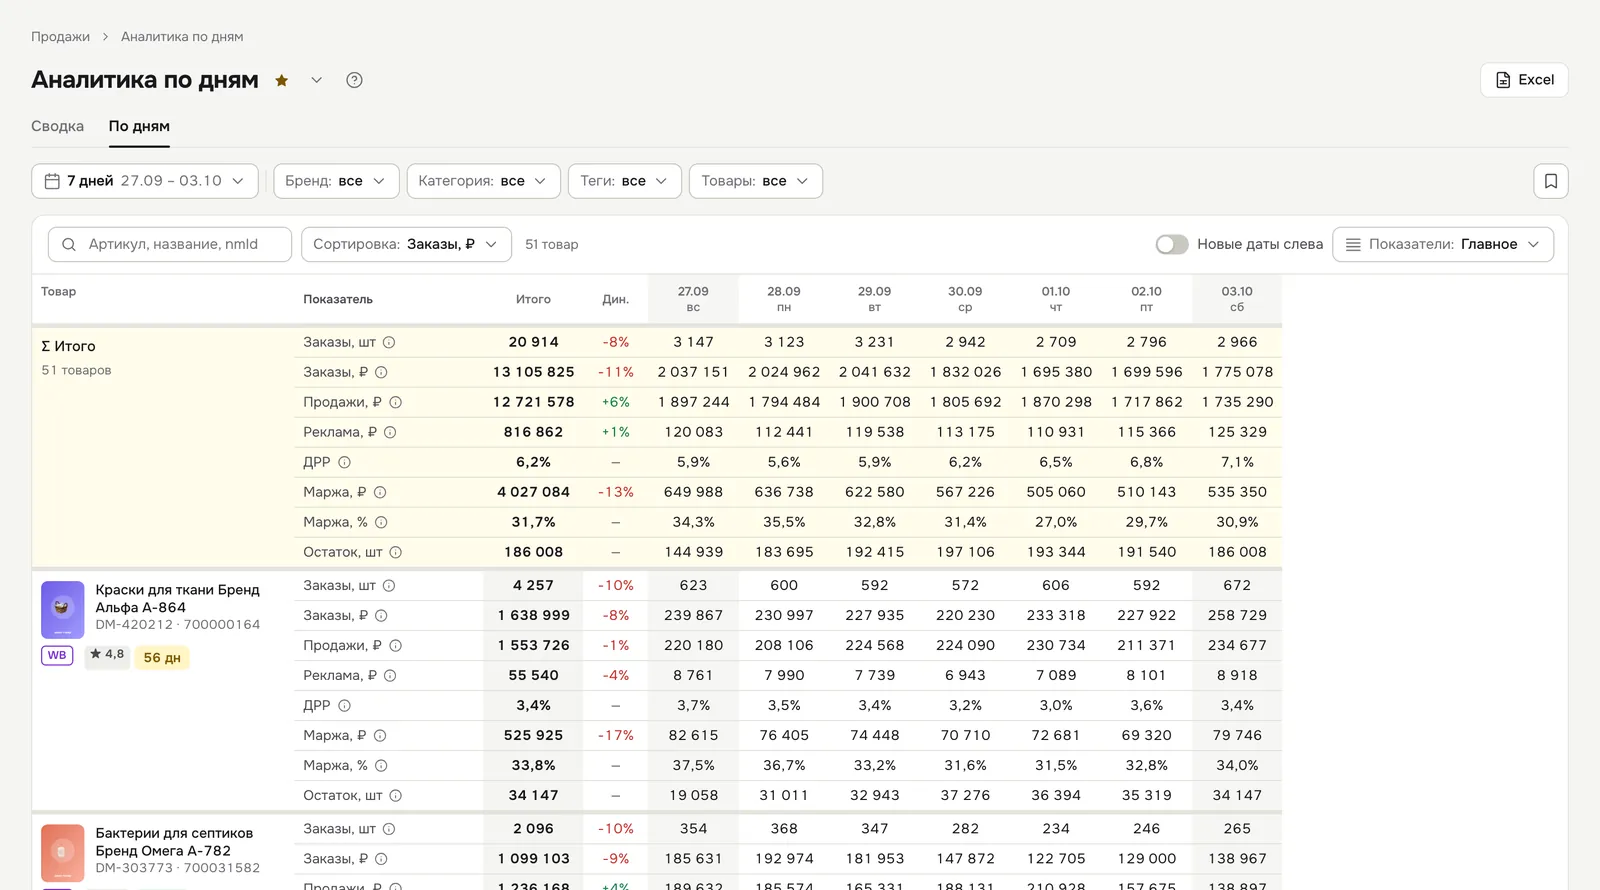The image size is (1600, 890).
Task: Export the table with the Excel button
Action: coord(1524,80)
